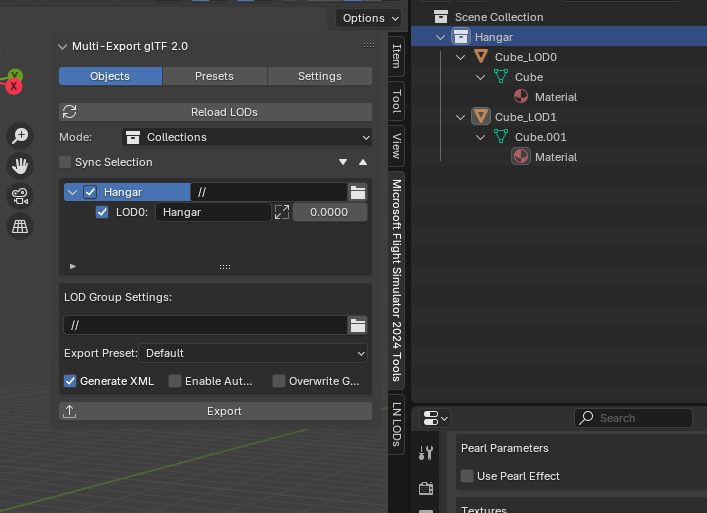Click the zoom view magnifier icon
Screen dimensions: 707x513
click(x=20, y=136)
